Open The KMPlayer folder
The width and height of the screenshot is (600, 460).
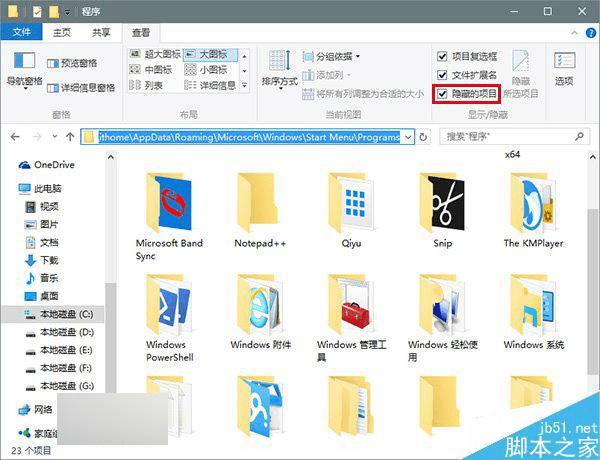click(x=533, y=210)
